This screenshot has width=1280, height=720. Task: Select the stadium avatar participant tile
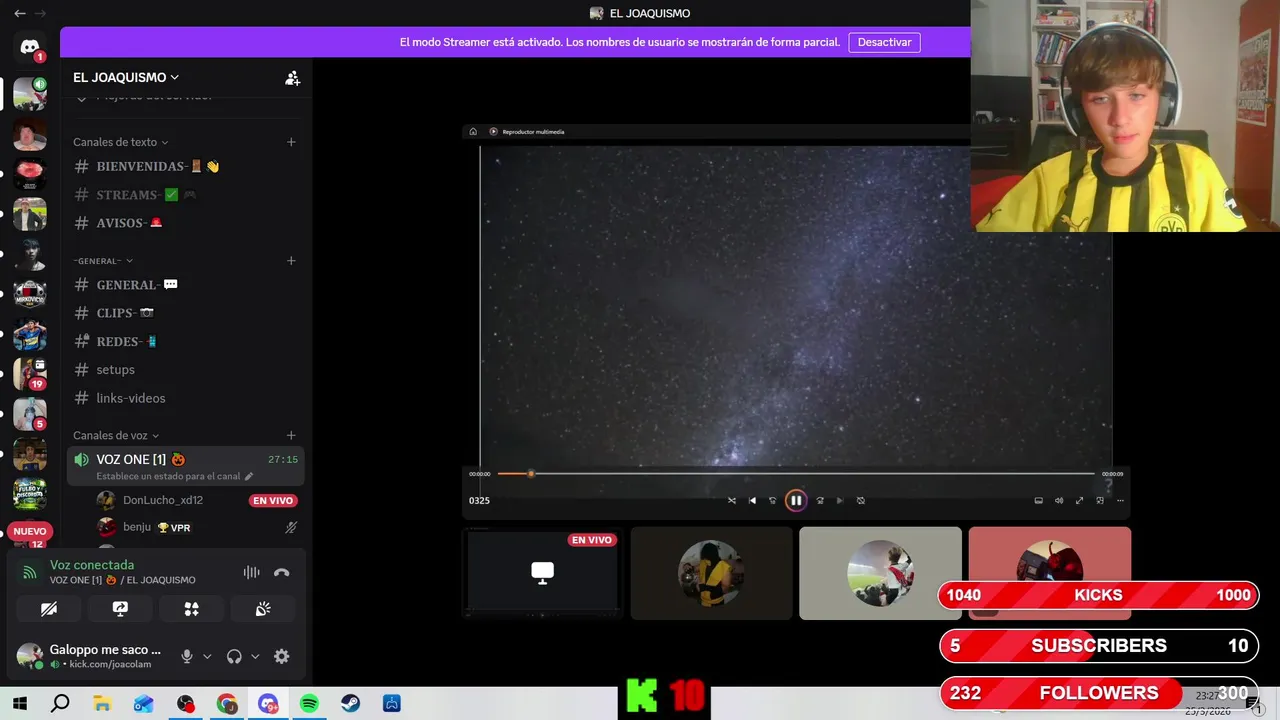coord(880,573)
